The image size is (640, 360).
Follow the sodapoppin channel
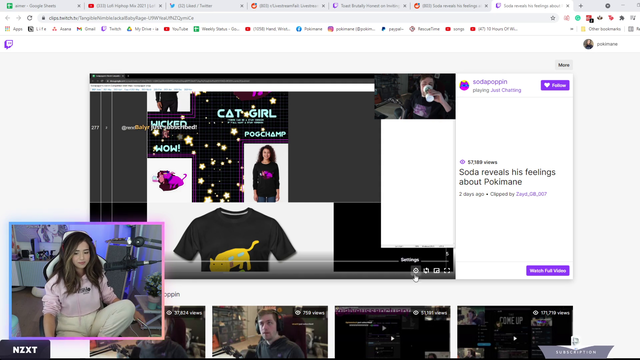point(555,85)
